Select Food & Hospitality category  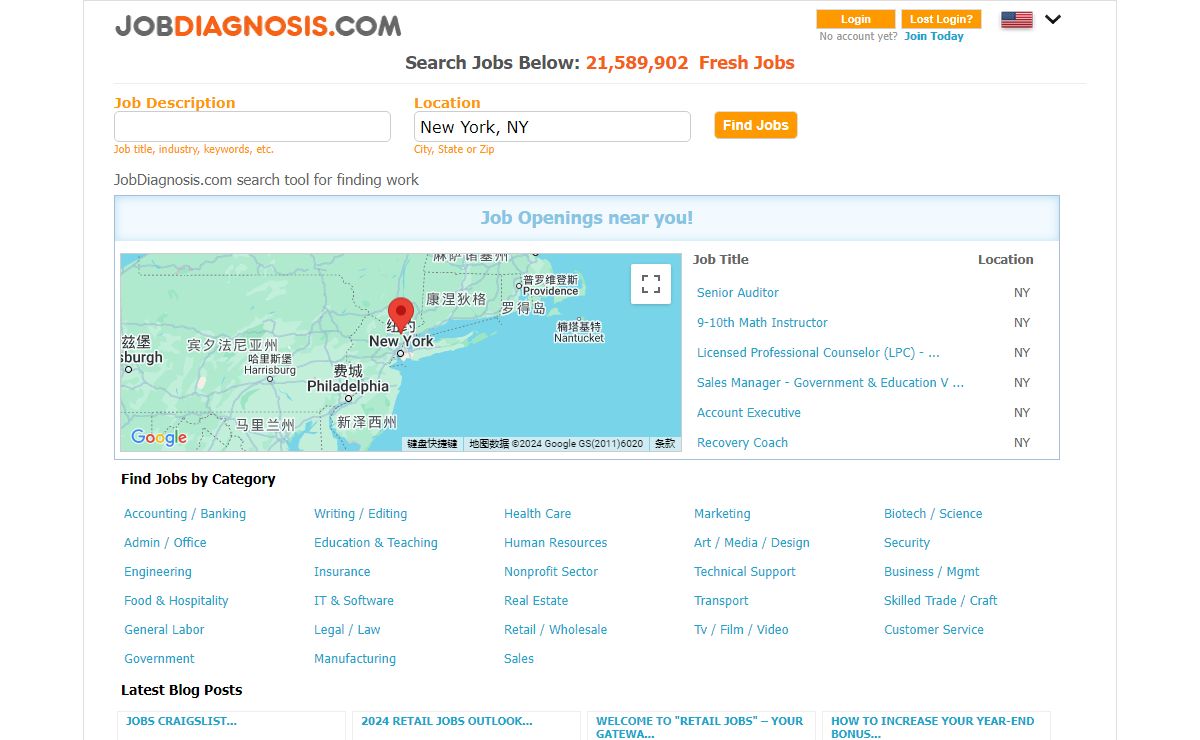(x=176, y=601)
